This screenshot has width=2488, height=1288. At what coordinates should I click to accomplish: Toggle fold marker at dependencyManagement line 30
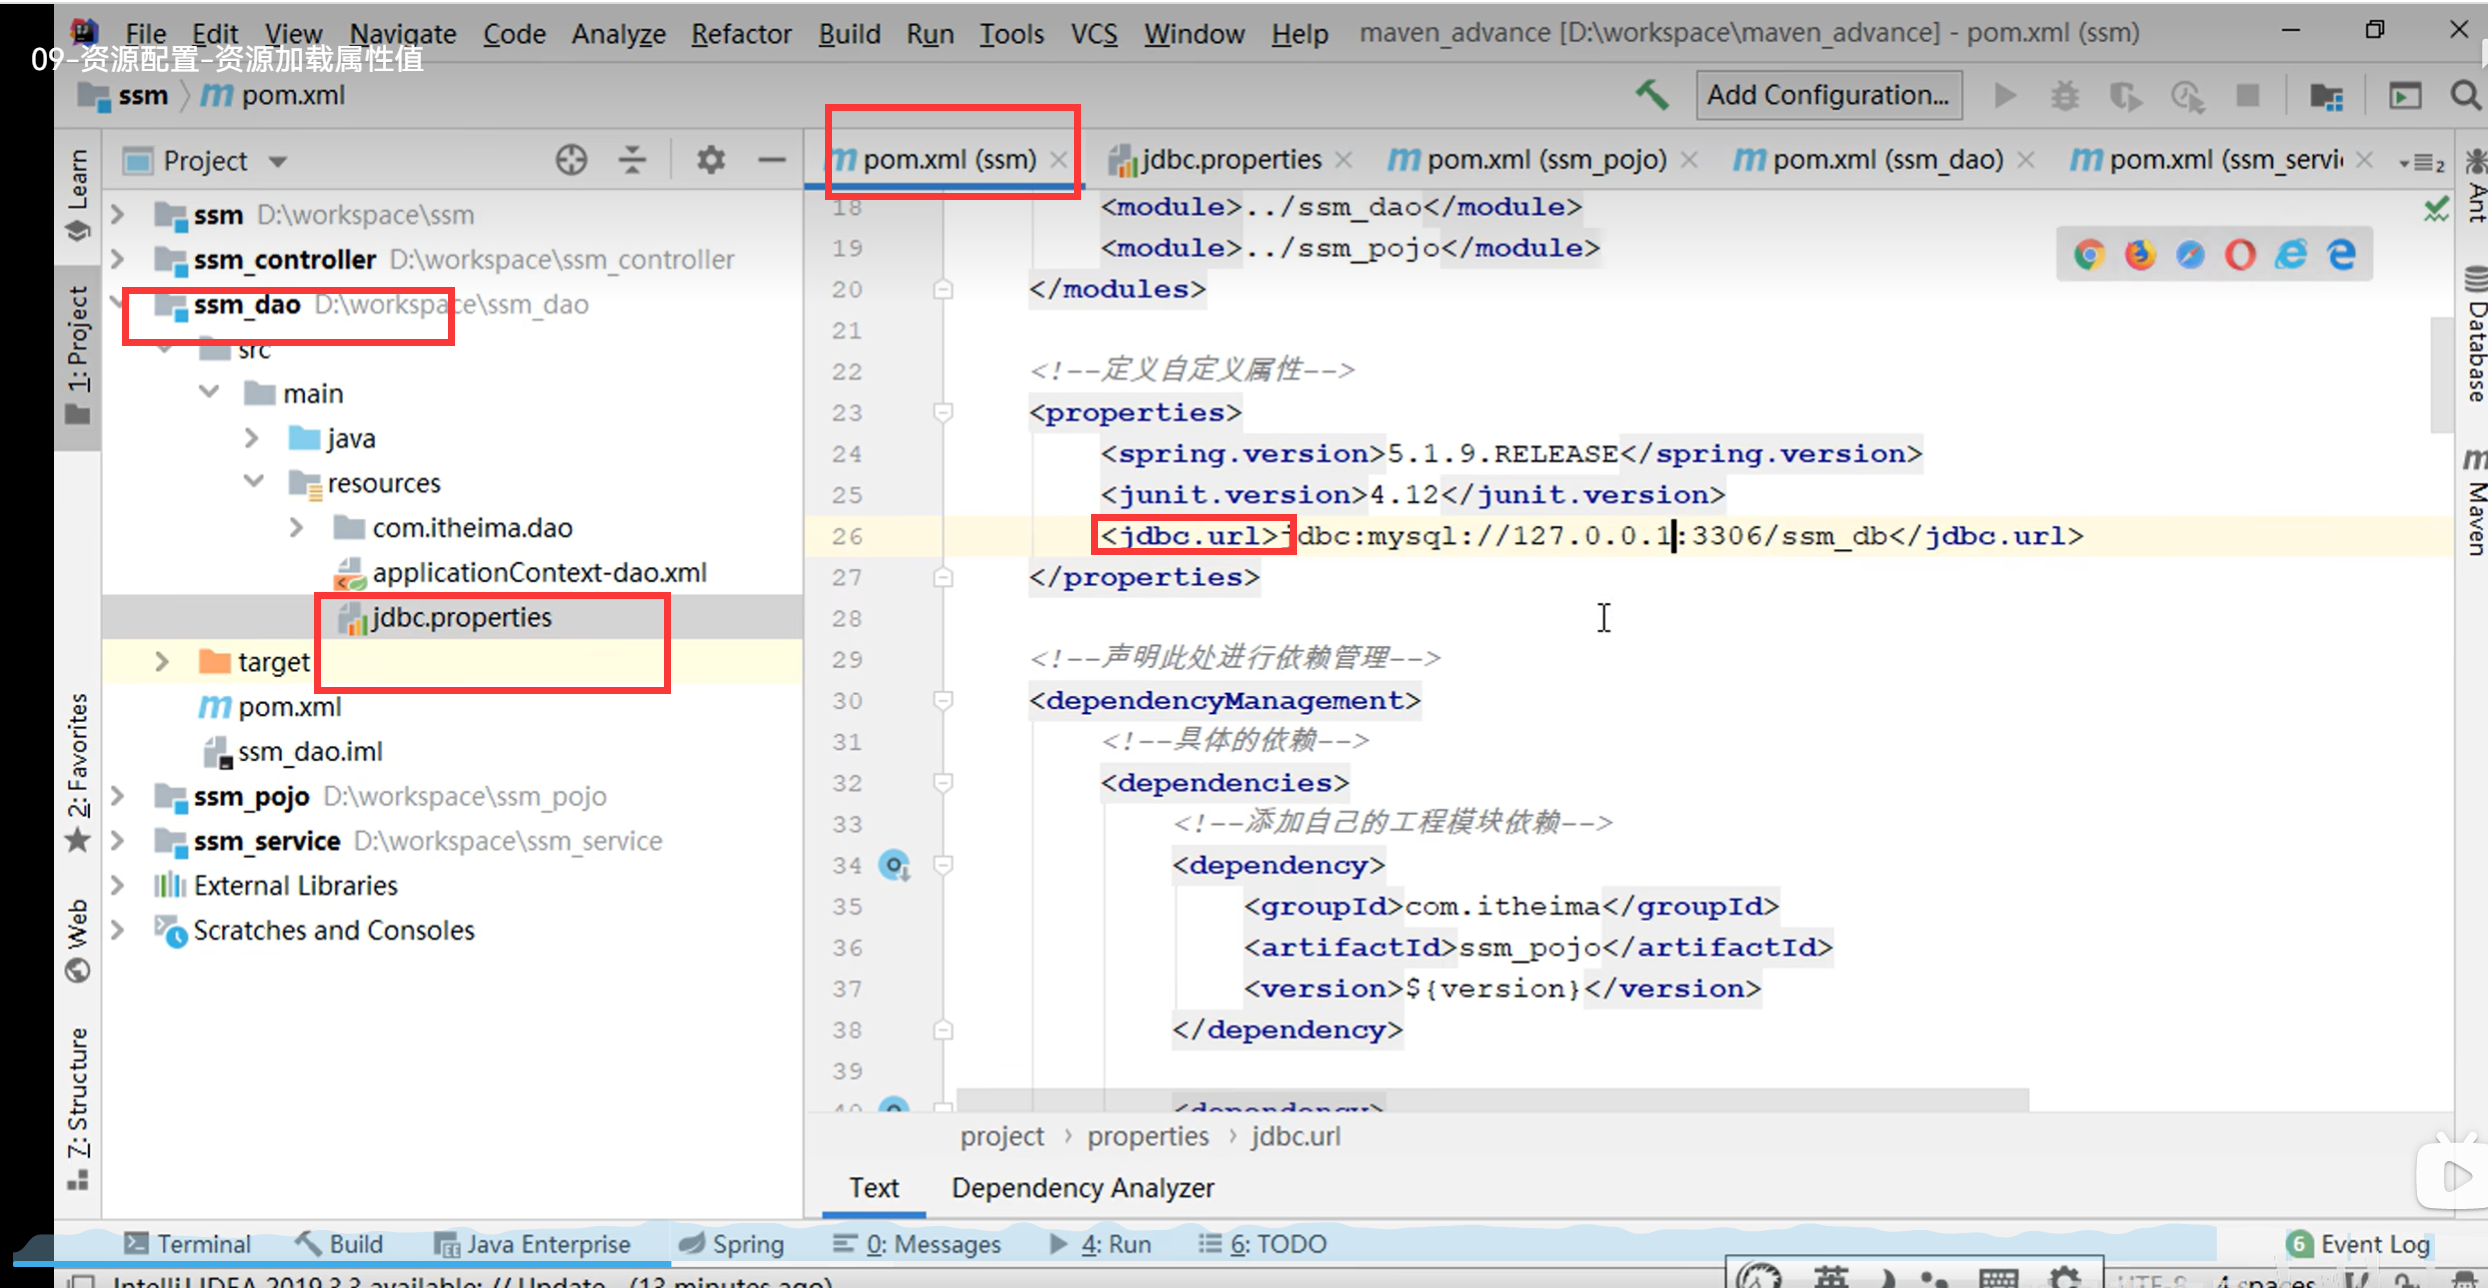coord(942,700)
